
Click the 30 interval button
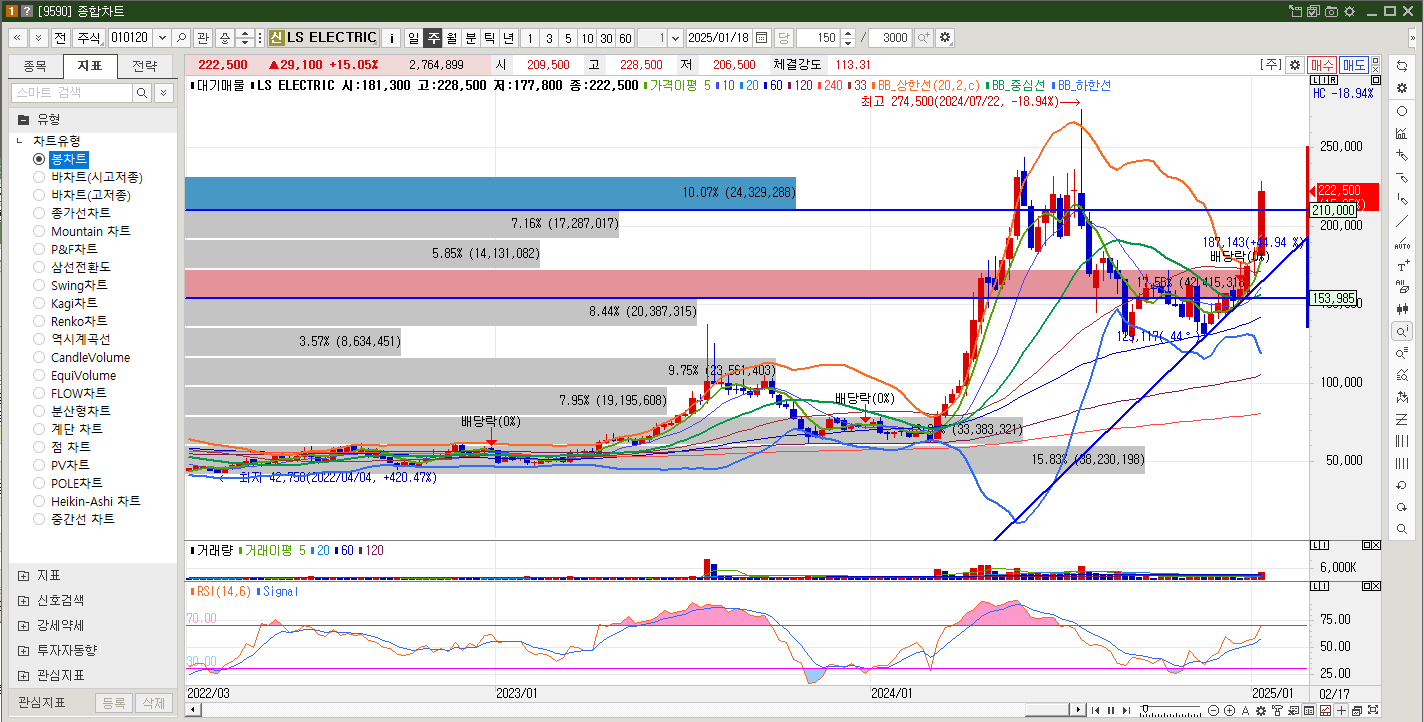(x=606, y=37)
